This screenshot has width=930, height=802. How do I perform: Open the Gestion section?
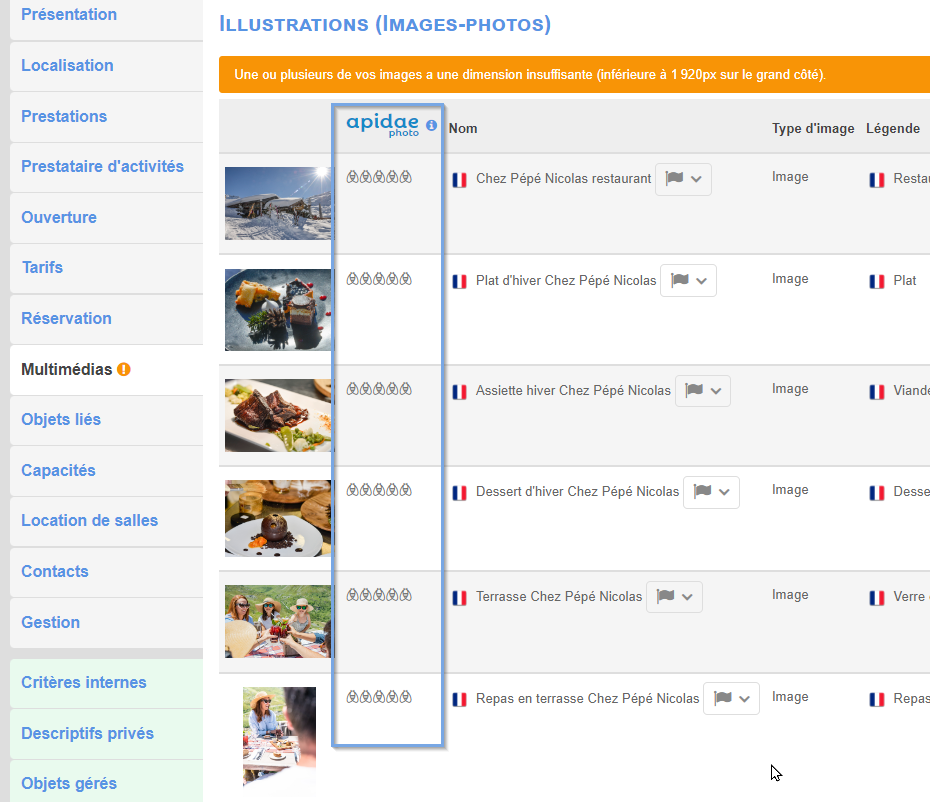pyautogui.click(x=107, y=622)
